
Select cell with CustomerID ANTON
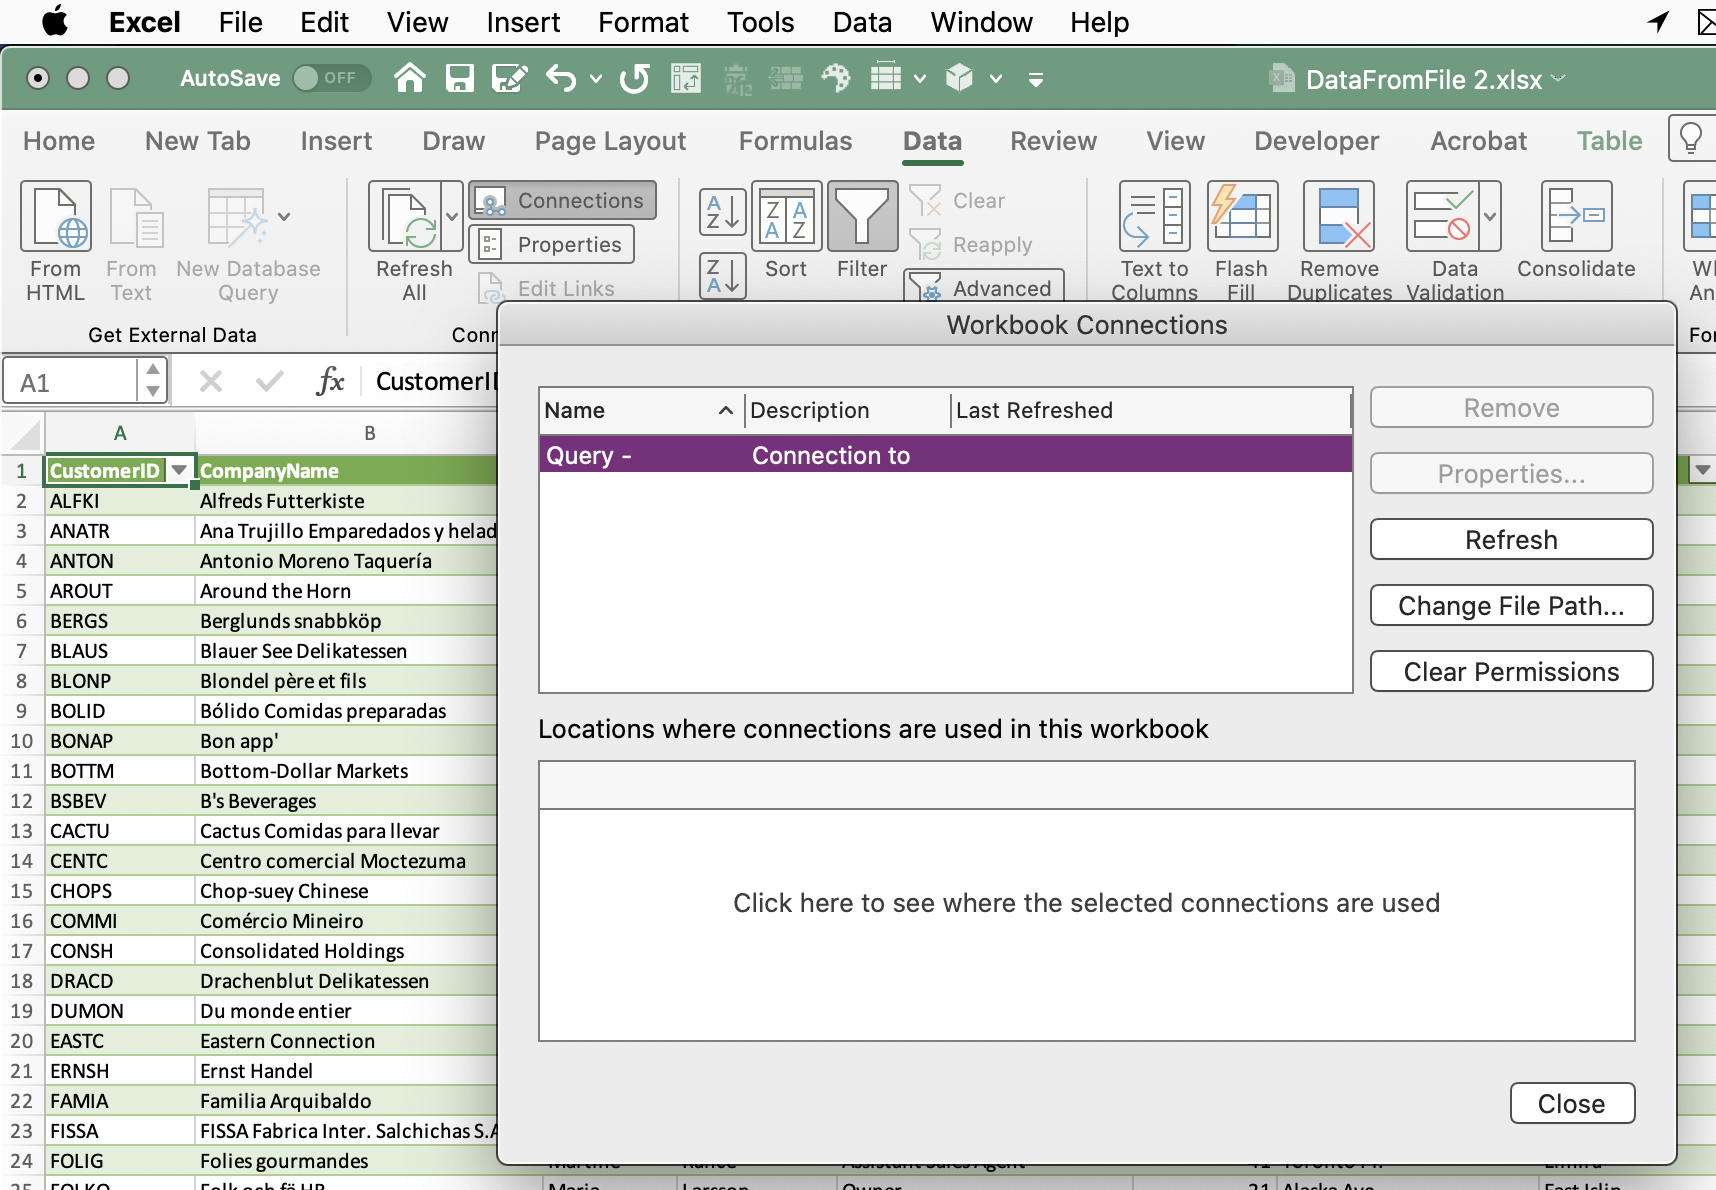click(x=120, y=560)
